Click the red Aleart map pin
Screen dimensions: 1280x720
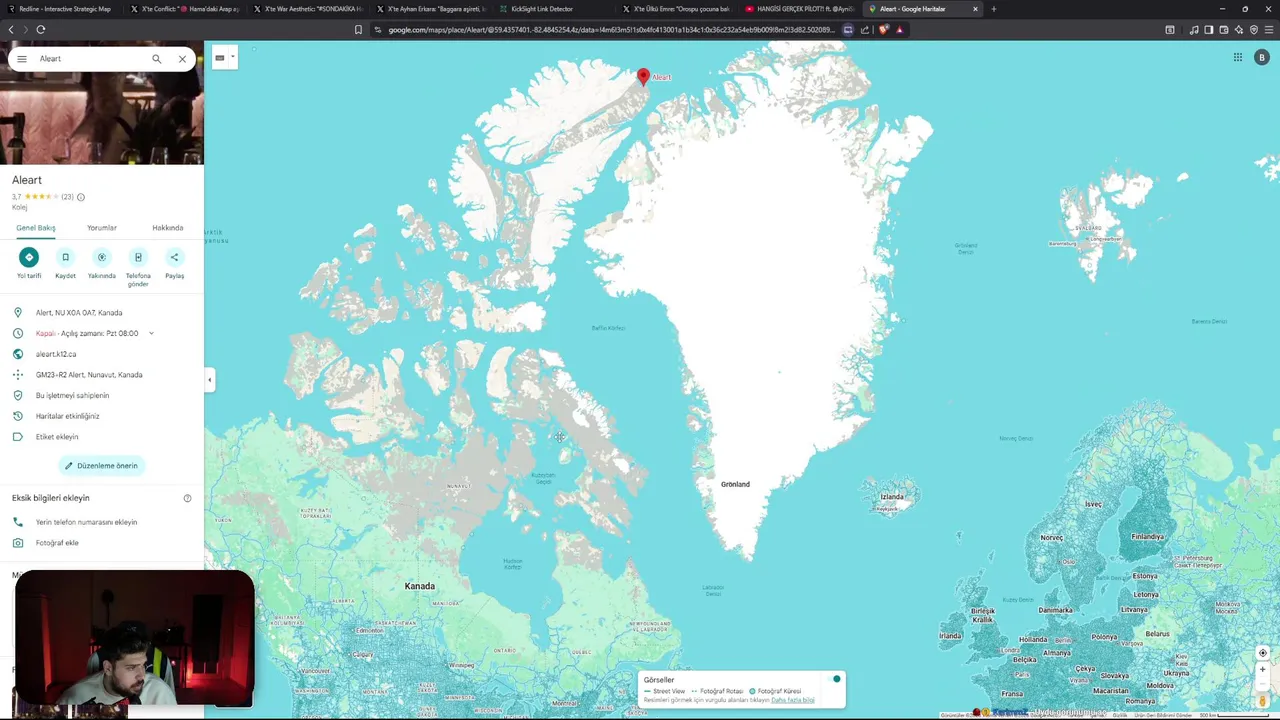coord(643,77)
